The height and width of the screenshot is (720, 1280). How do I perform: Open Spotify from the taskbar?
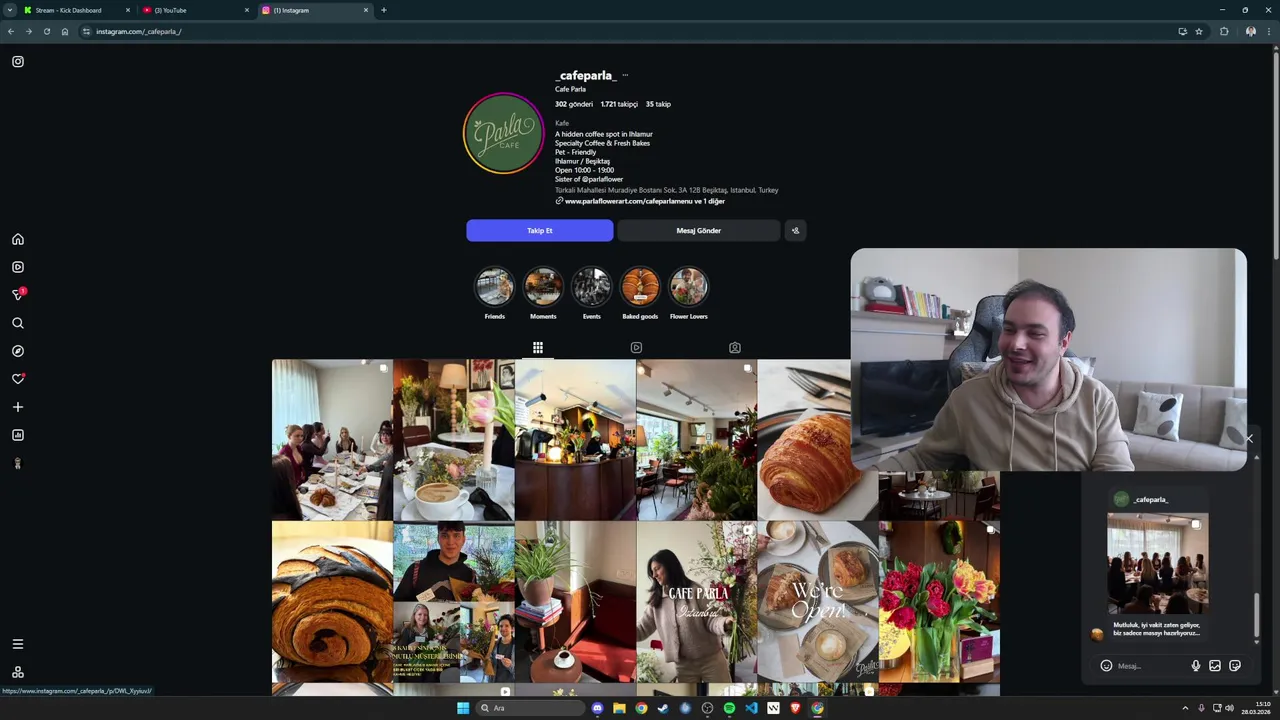[729, 708]
